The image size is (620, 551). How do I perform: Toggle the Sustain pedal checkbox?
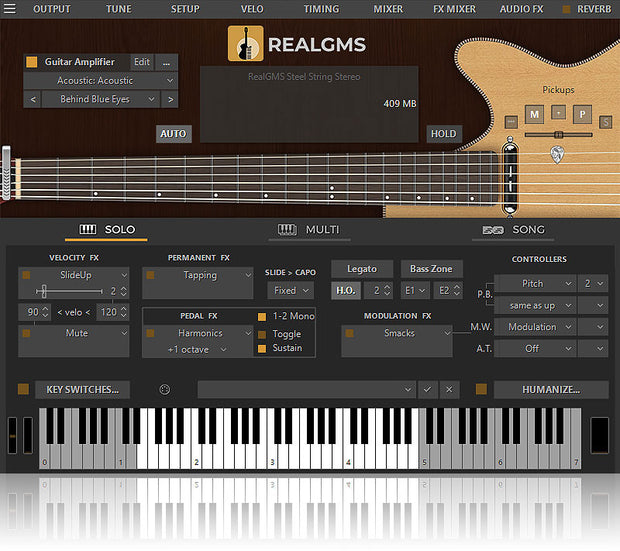pyautogui.click(x=262, y=348)
